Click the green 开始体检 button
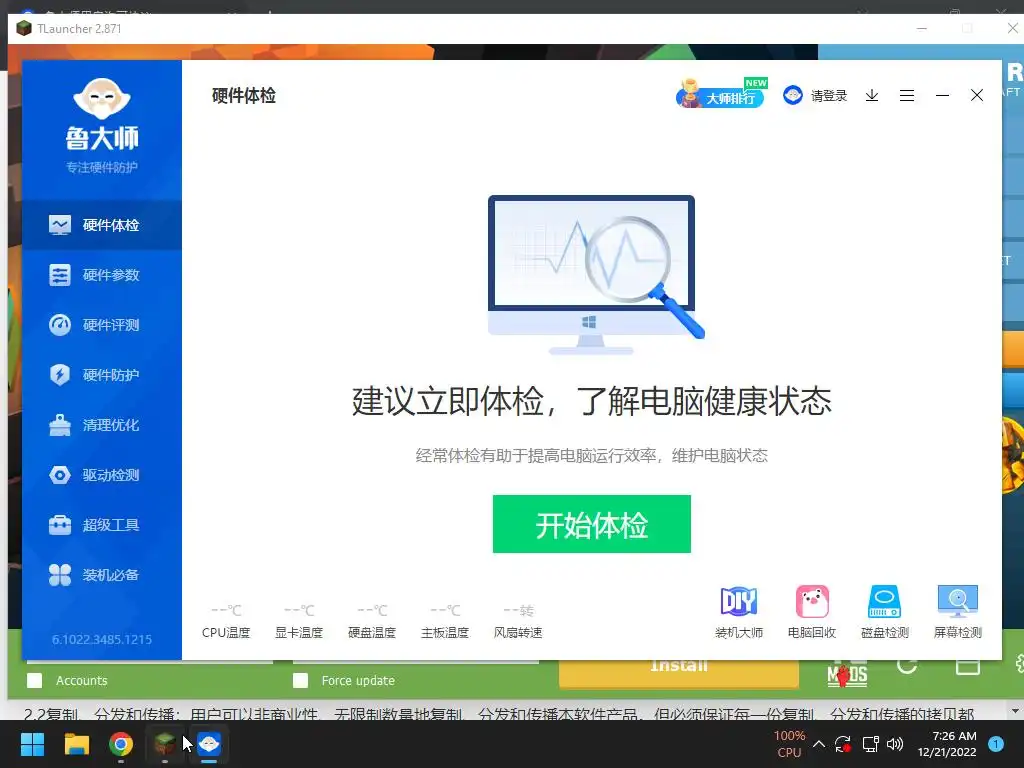Image resolution: width=1024 pixels, height=768 pixels. tap(592, 524)
